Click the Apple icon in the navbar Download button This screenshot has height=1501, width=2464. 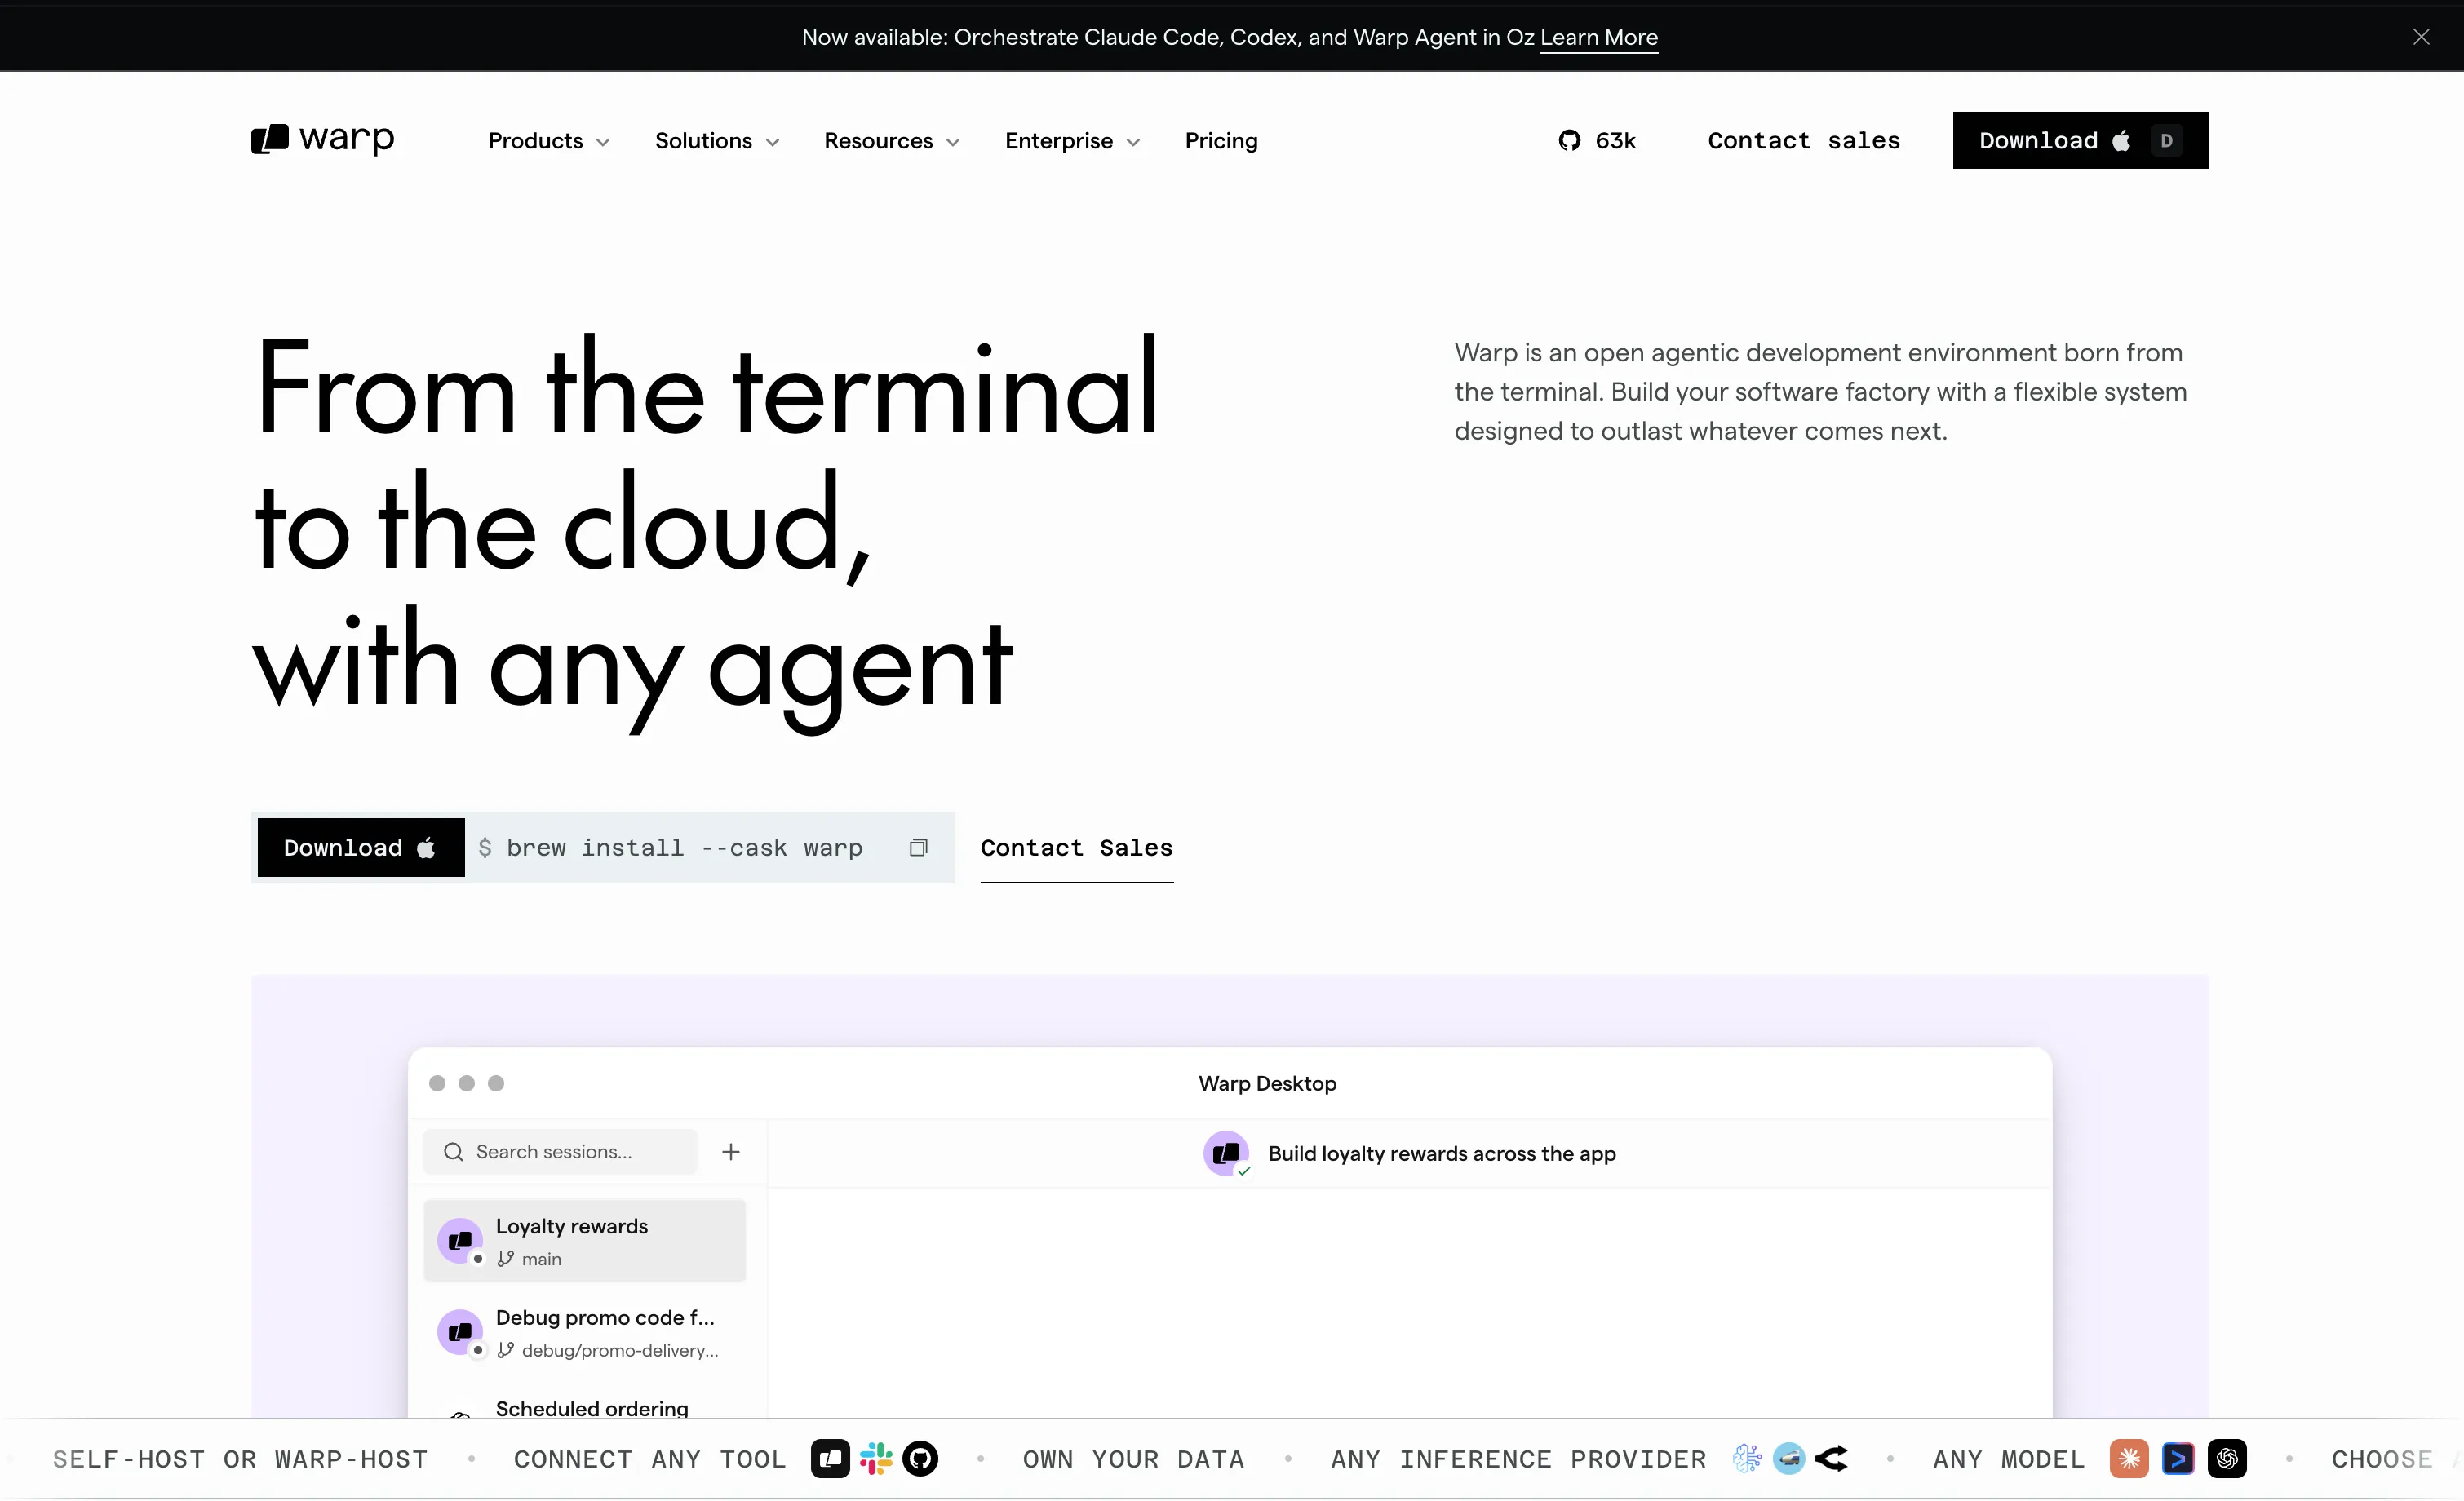pyautogui.click(x=2121, y=140)
